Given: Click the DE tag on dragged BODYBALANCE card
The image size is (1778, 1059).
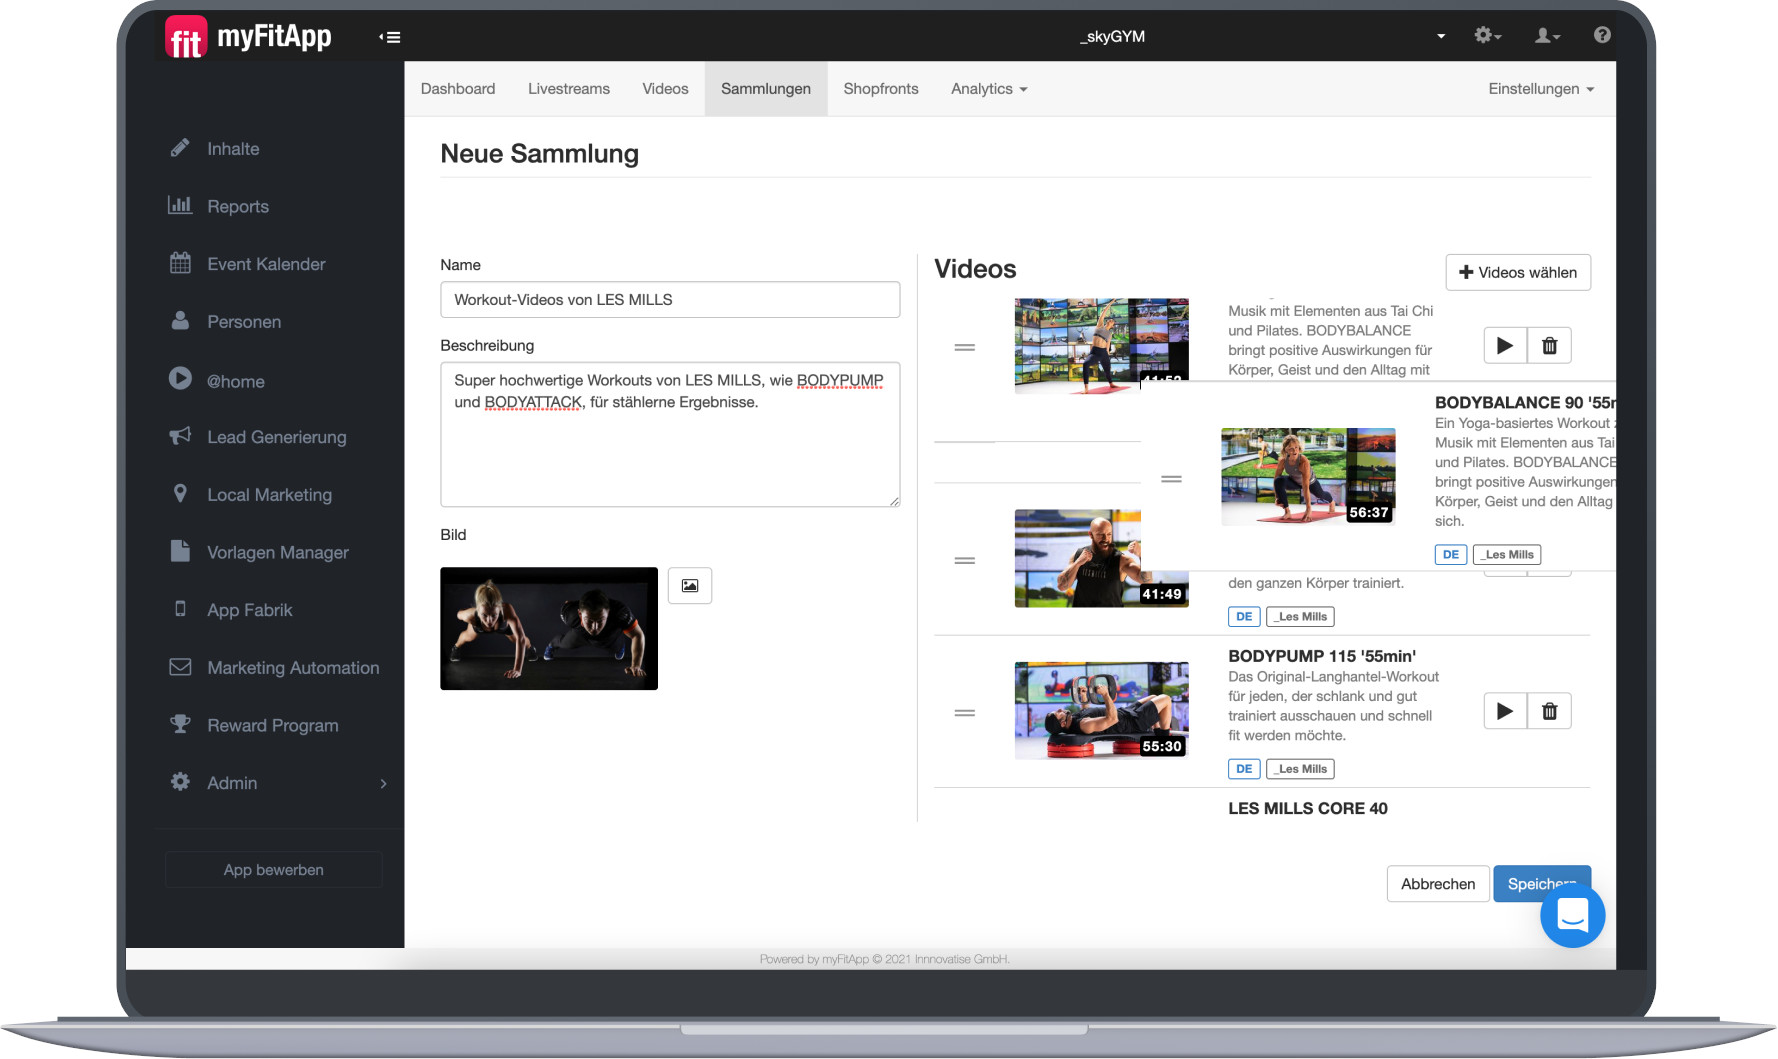Looking at the screenshot, I should point(1451,555).
